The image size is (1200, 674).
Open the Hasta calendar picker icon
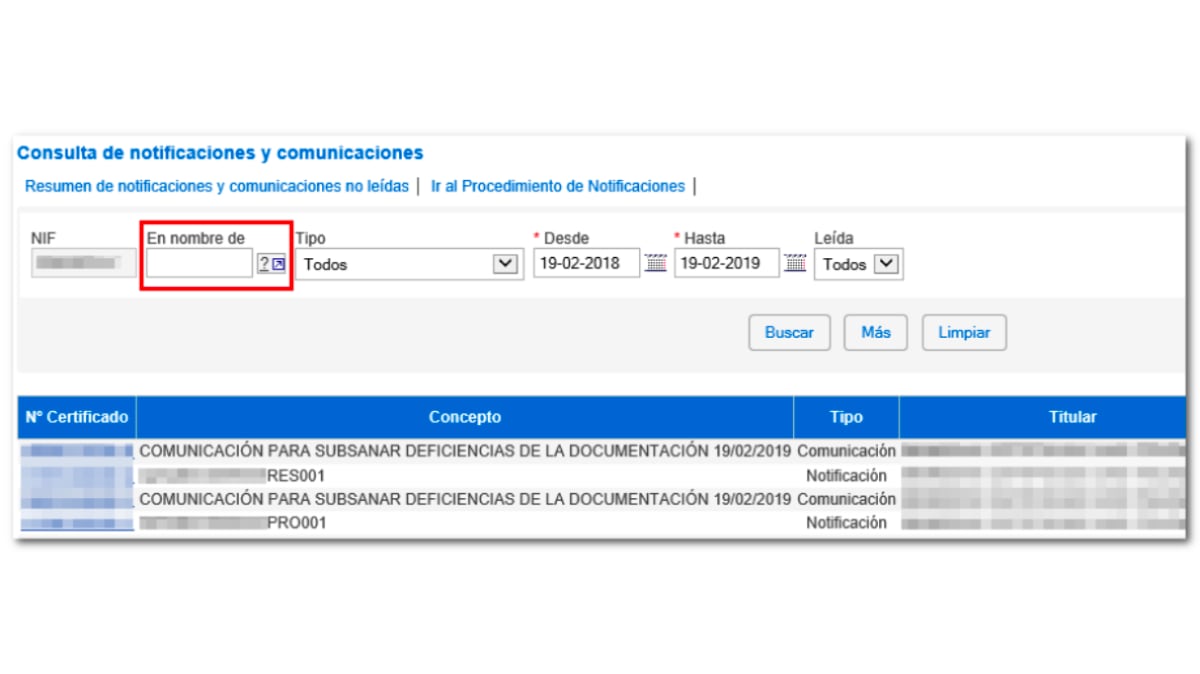[x=795, y=264]
